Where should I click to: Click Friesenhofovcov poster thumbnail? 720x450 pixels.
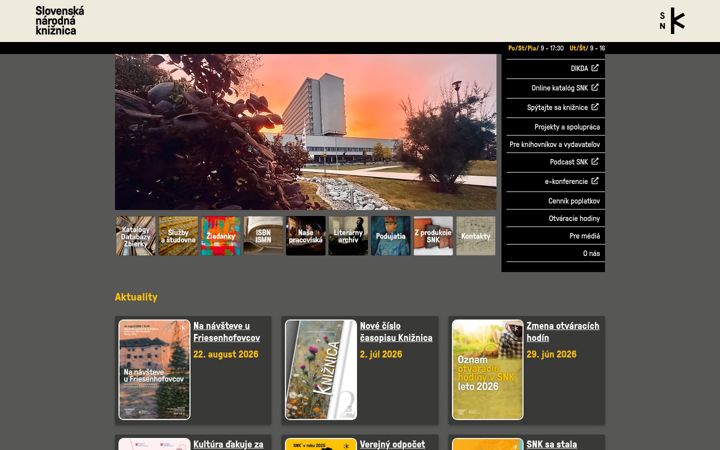click(x=154, y=370)
